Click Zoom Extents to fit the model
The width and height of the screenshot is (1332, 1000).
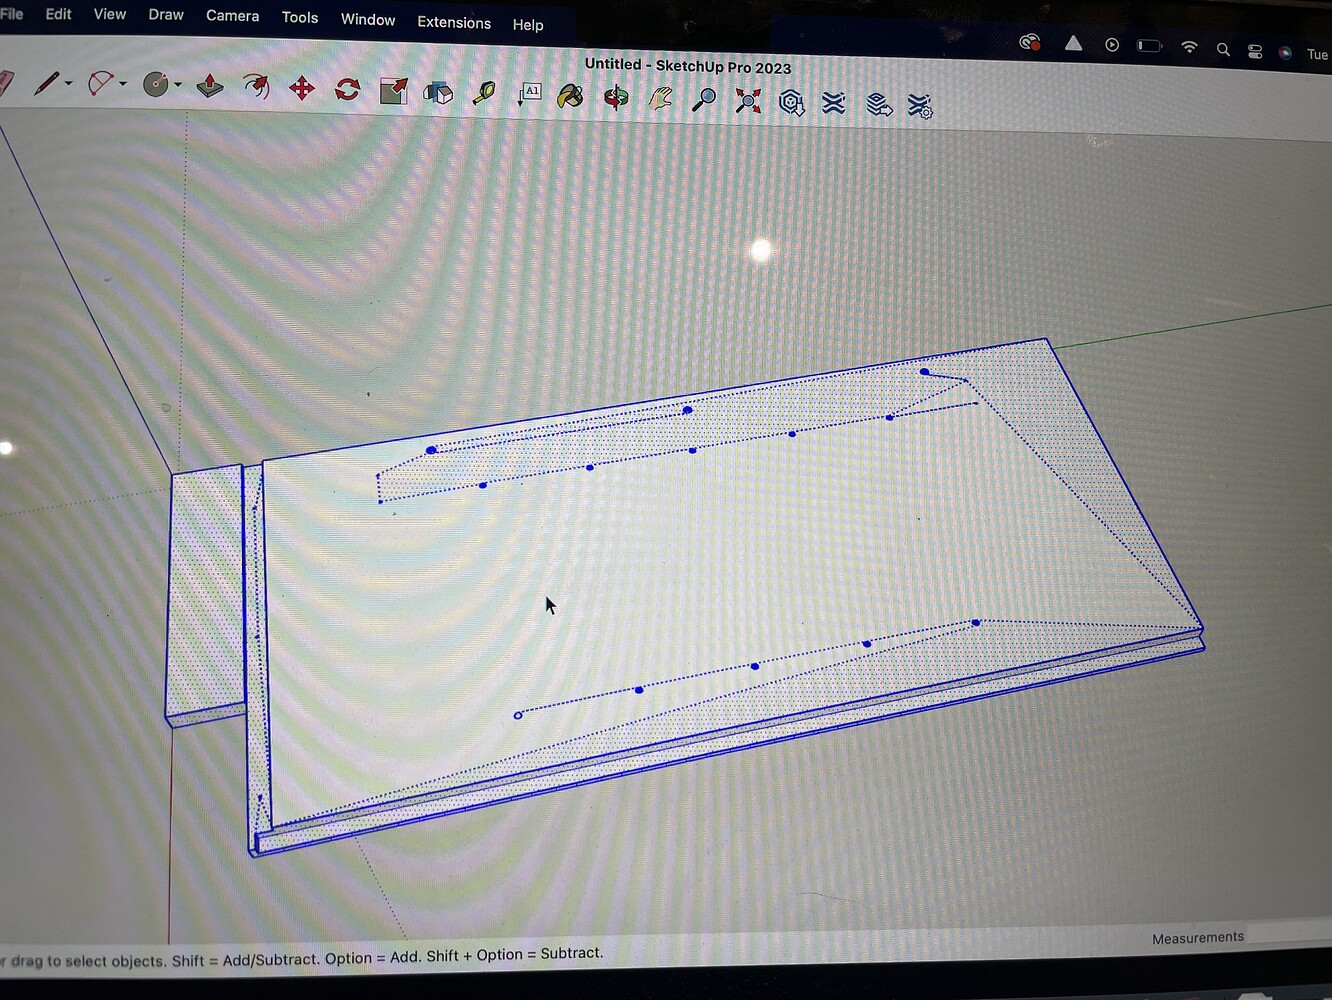(x=748, y=99)
